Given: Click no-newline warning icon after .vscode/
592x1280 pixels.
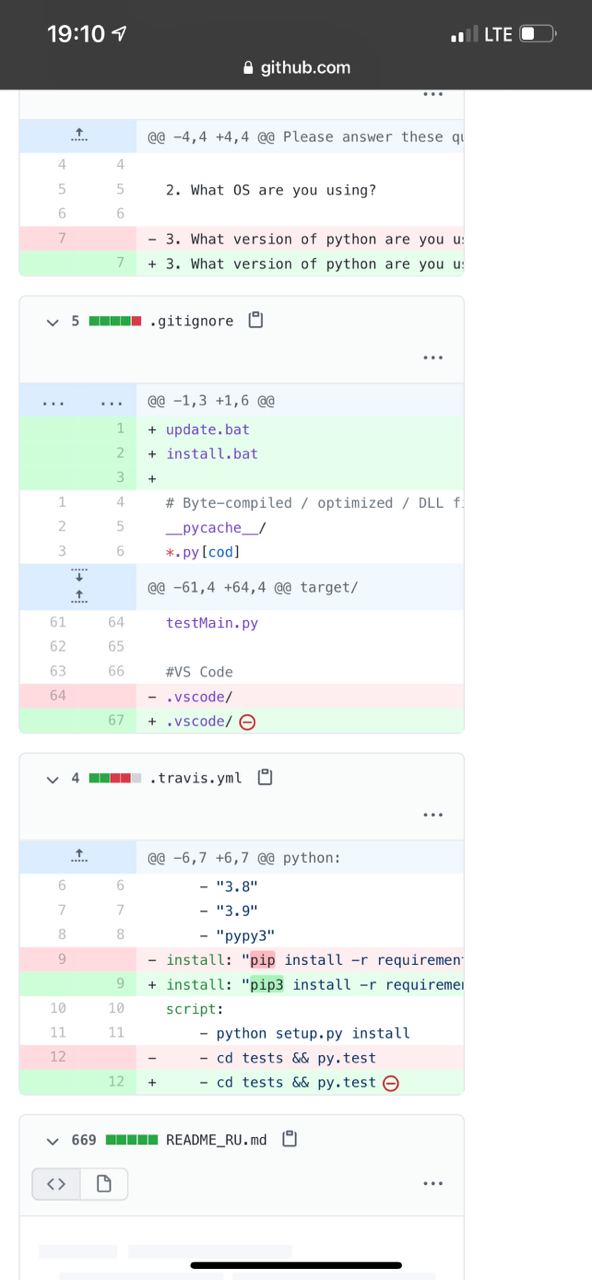Looking at the screenshot, I should click(247, 722).
